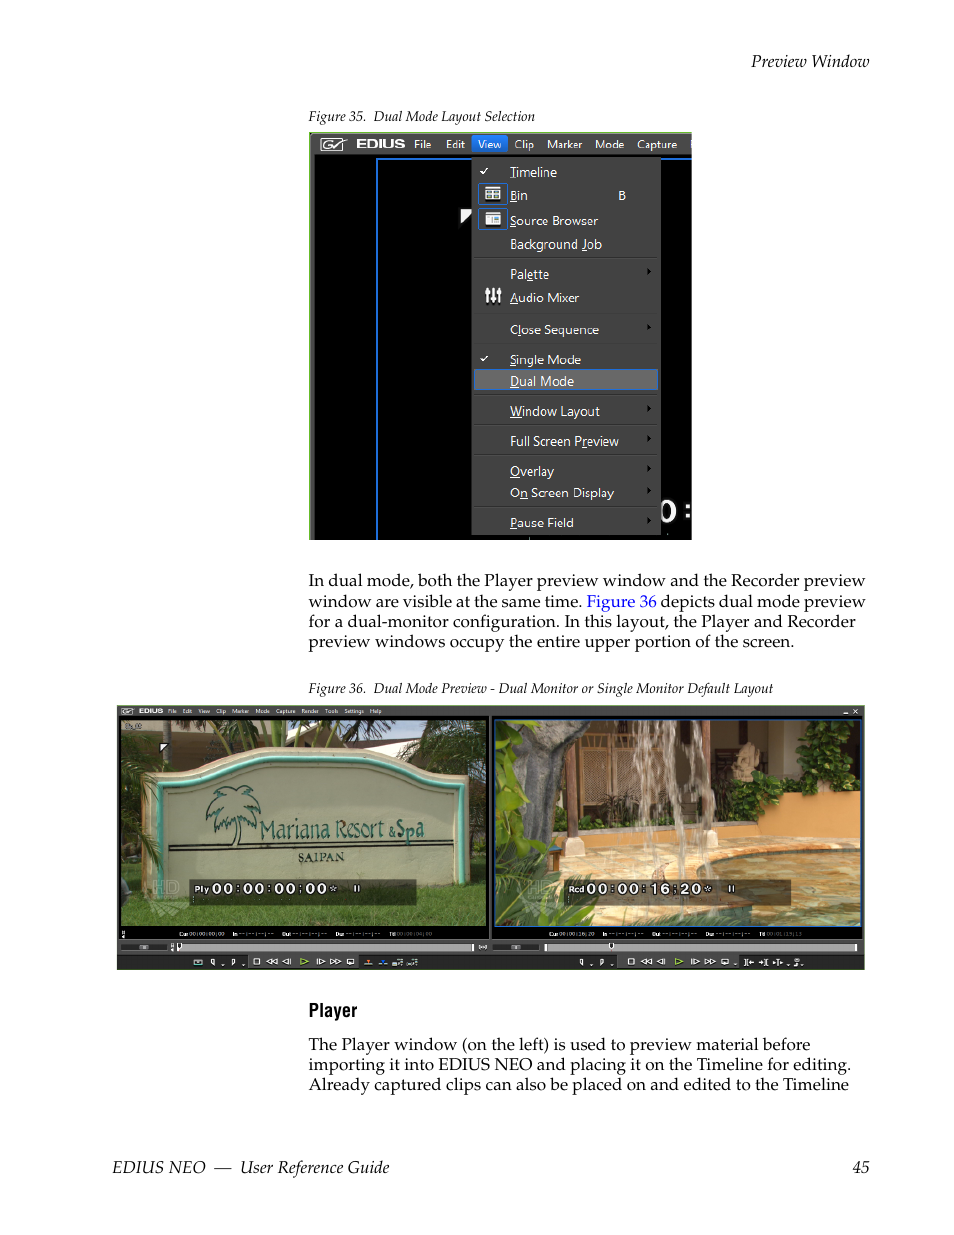Move the Recorder shuttle slider

click(516, 947)
